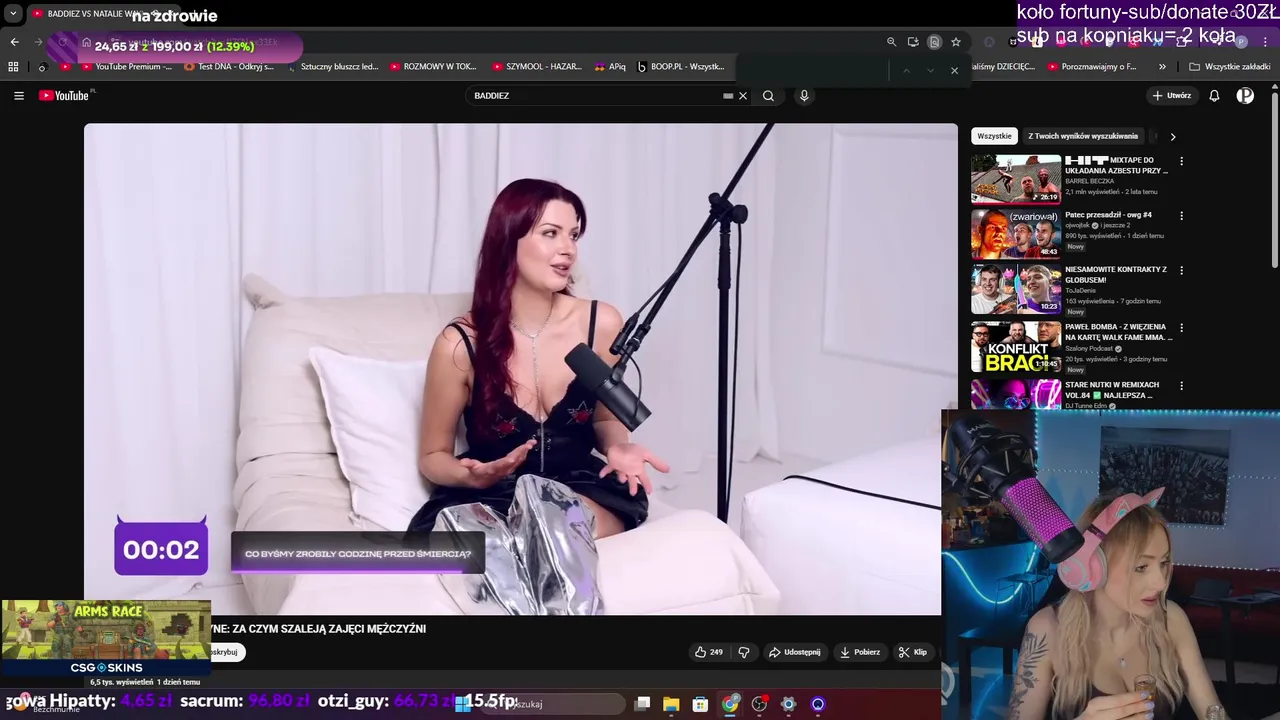Open more options for Patec przesadził video
This screenshot has height=720, width=1280.
[x=1181, y=216]
